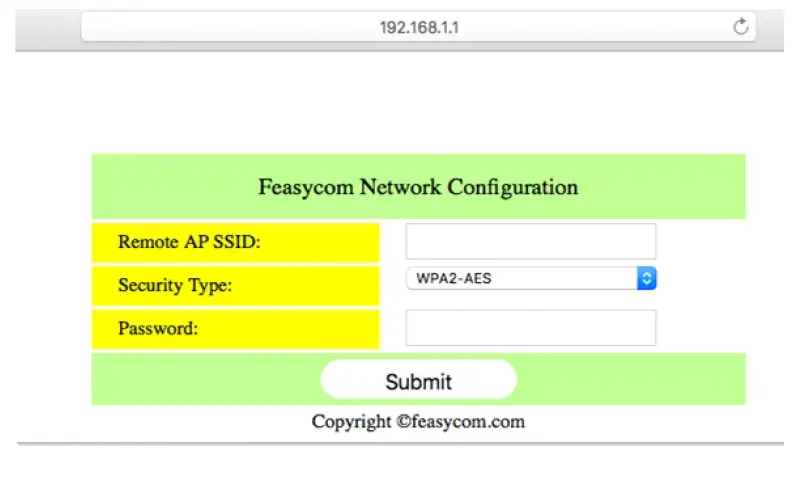This screenshot has height=480, width=804.
Task: Click the reload page icon
Action: [x=741, y=27]
